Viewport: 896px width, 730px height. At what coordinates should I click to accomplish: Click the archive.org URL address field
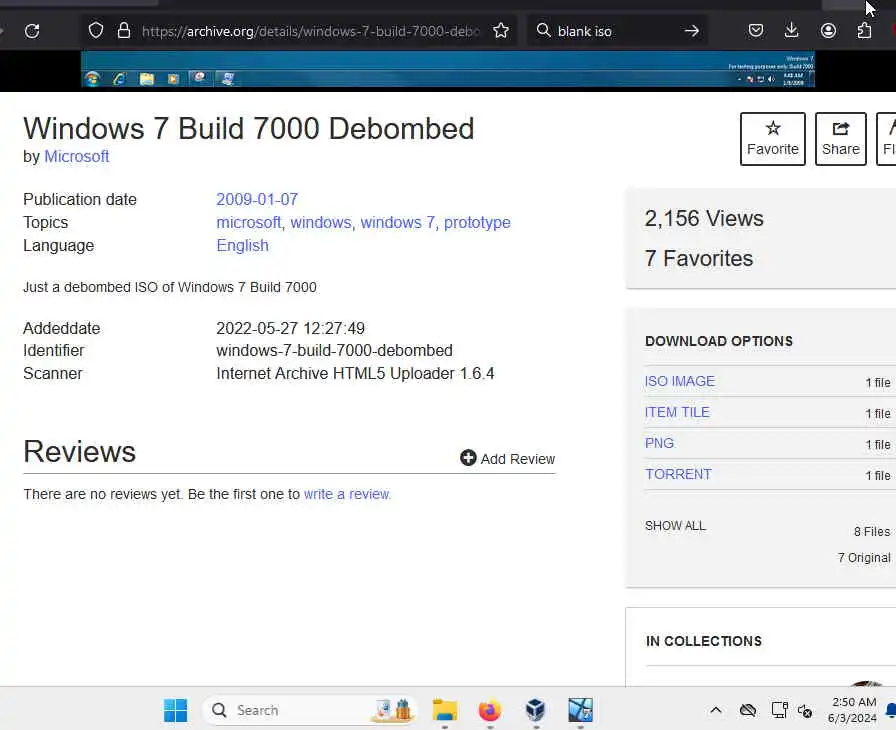coord(311,31)
